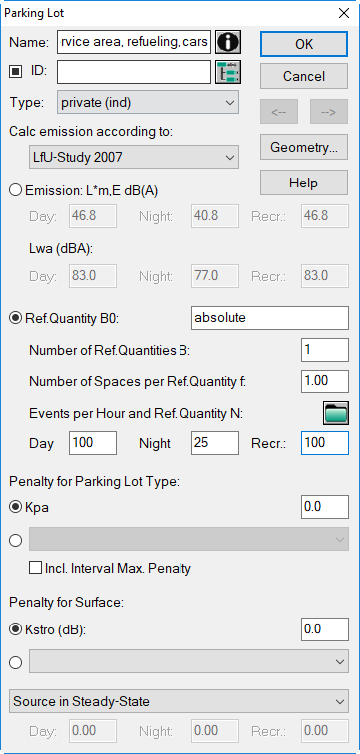Open the Geometry dialog
The image size is (360, 754).
pos(304,147)
